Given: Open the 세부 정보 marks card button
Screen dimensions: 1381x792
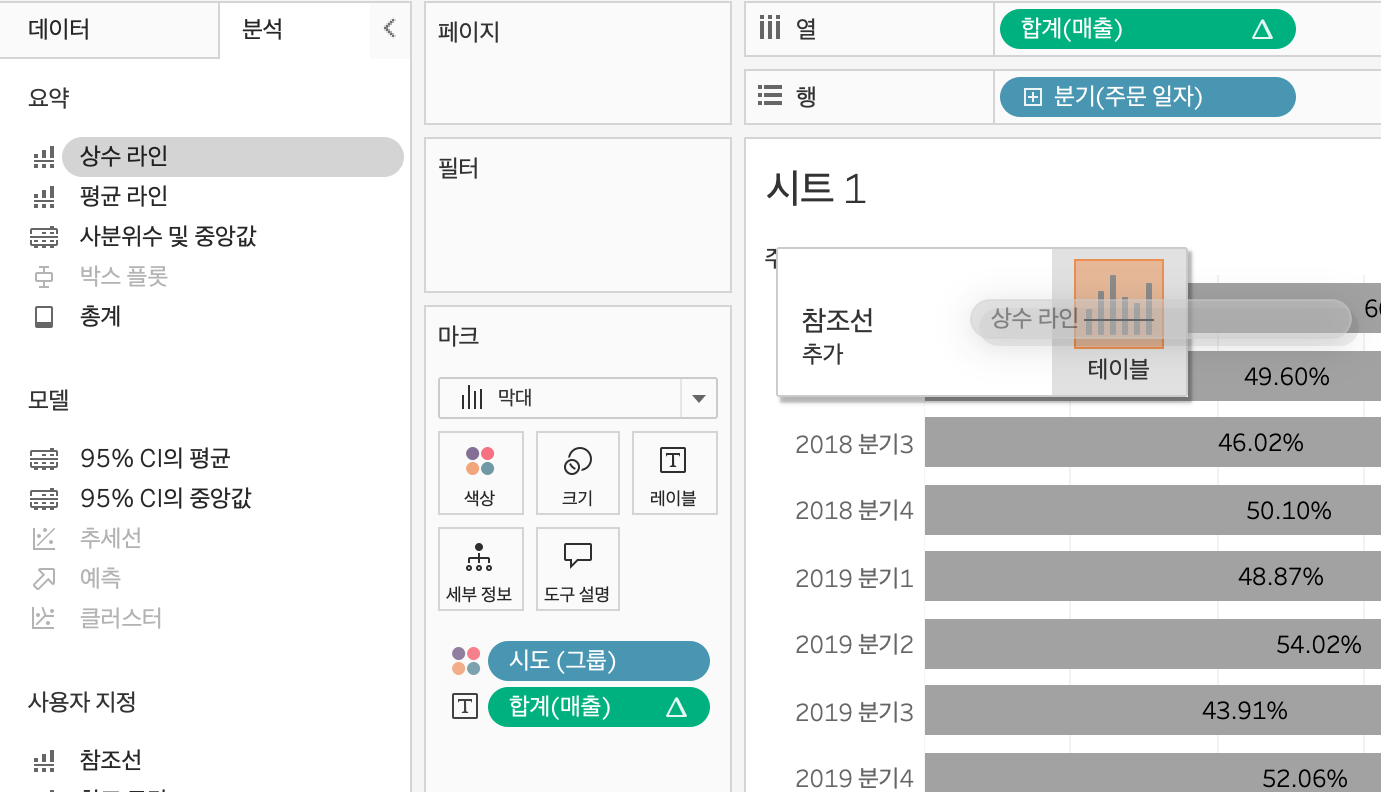Looking at the screenshot, I should pos(480,569).
